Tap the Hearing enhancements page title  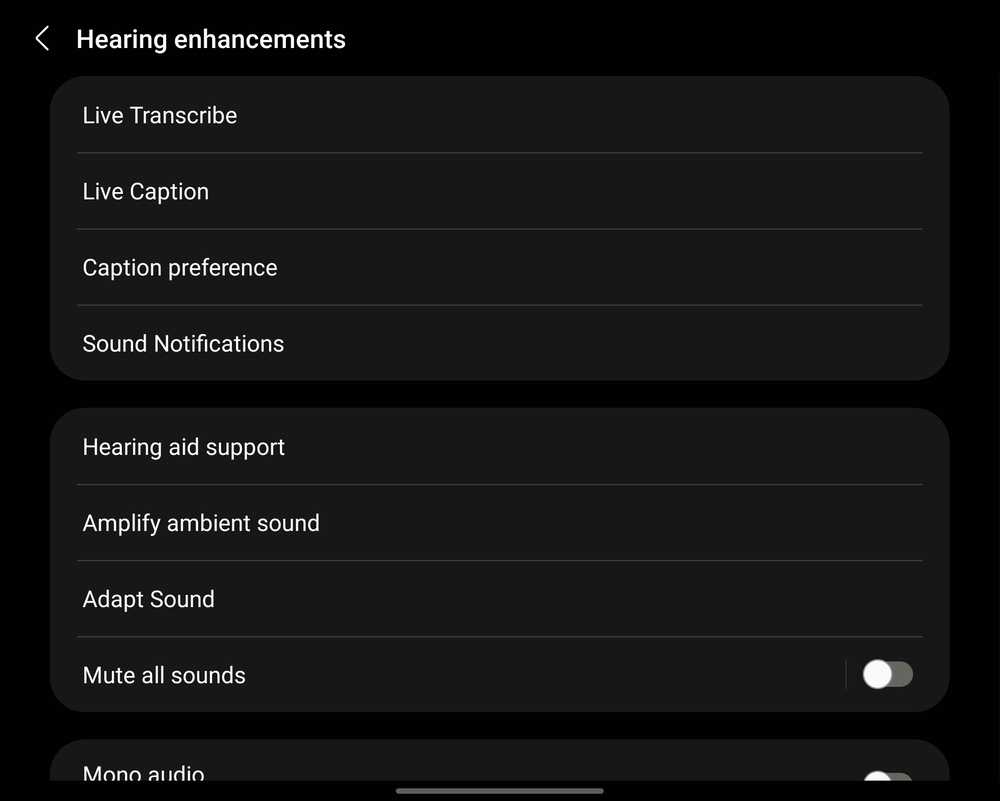(211, 40)
